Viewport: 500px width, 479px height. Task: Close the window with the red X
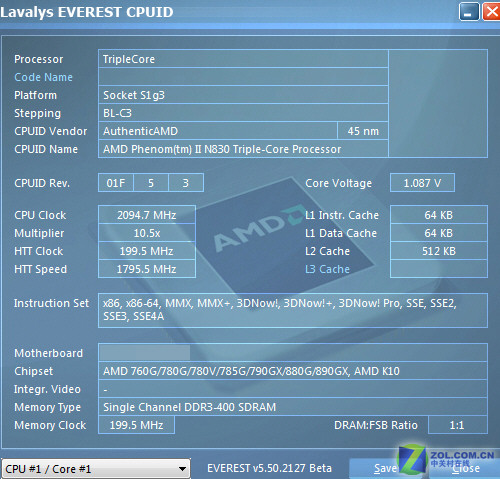click(x=491, y=12)
